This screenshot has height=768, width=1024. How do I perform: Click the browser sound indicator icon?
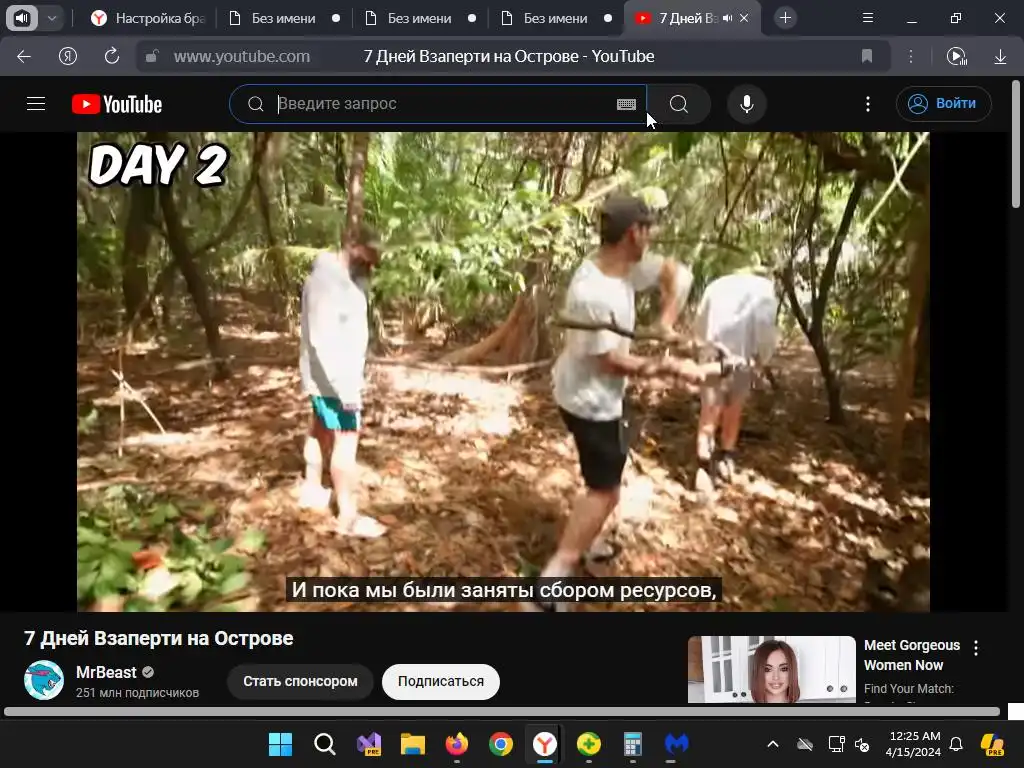22,18
